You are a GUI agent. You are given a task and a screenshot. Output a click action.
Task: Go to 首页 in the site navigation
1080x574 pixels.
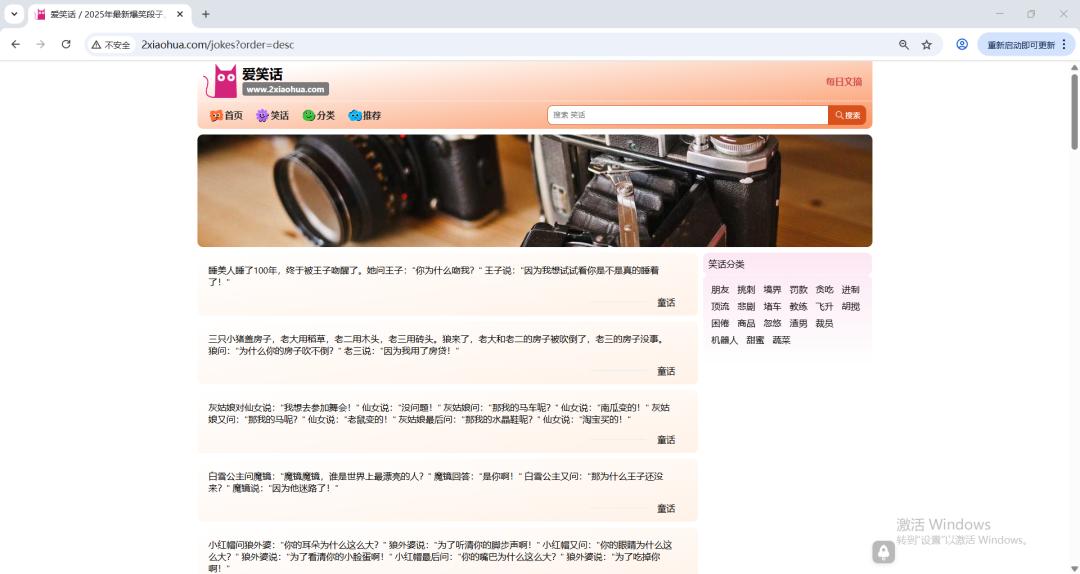pos(227,116)
